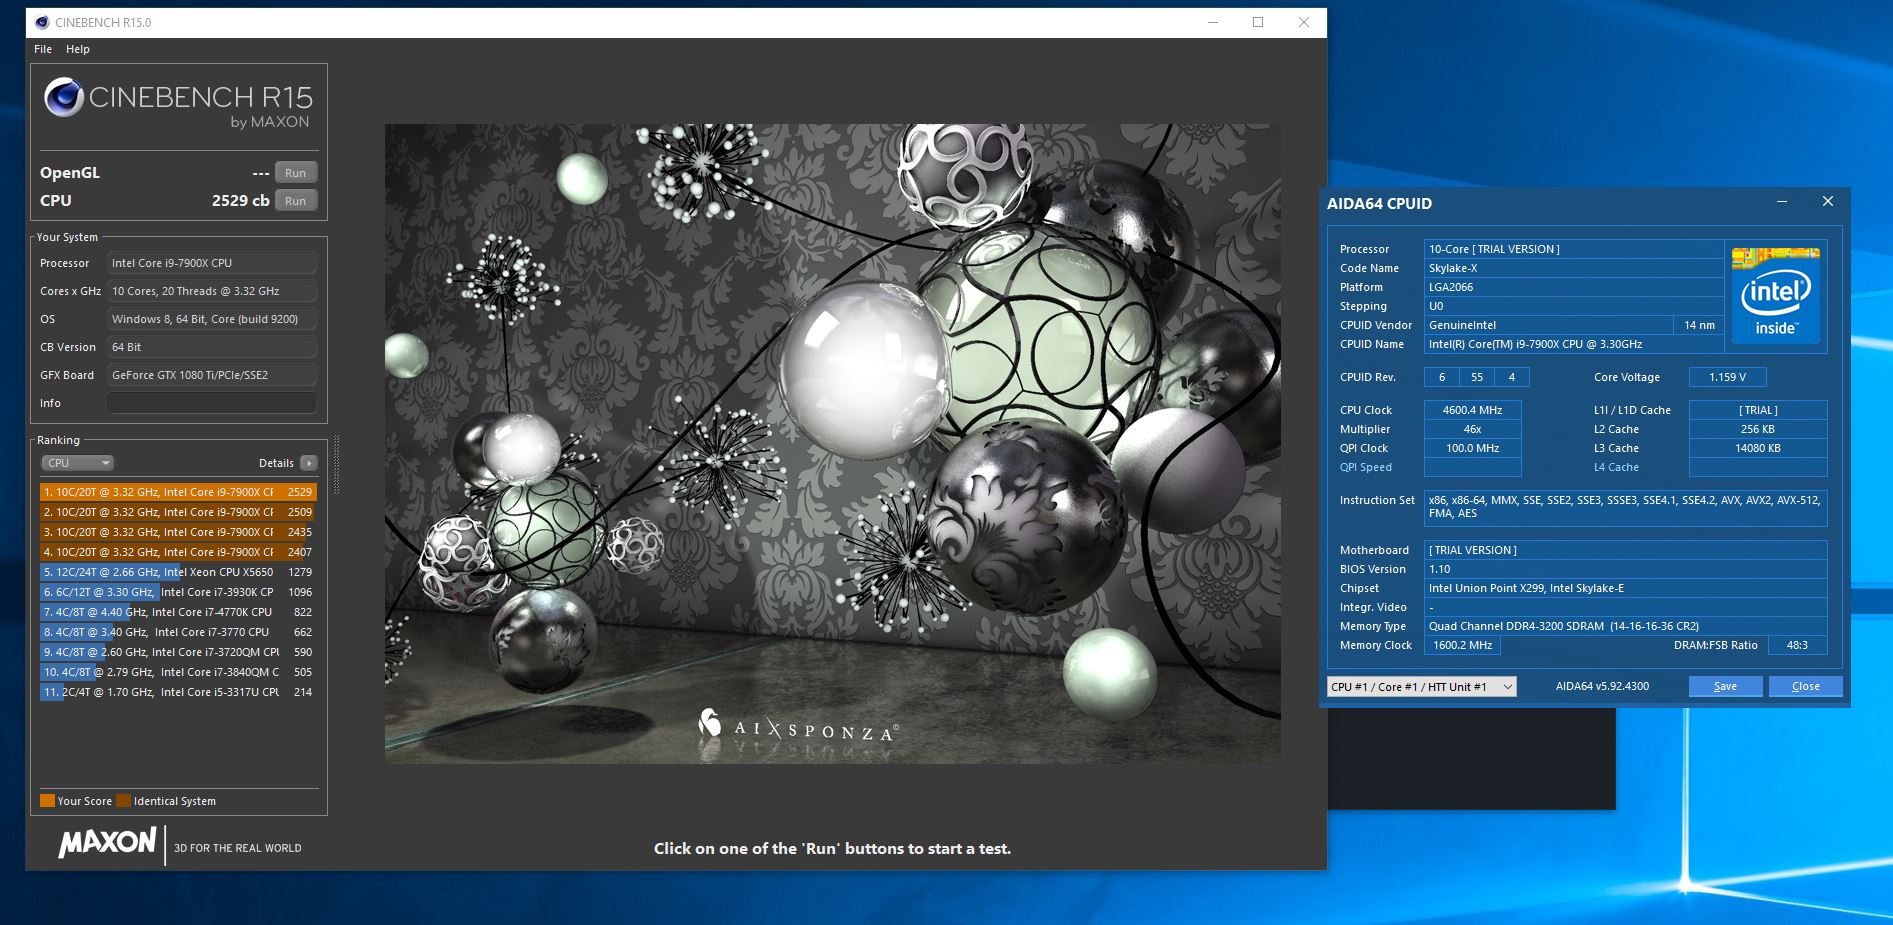Click the CPUID Name value in AIDA64
The image size is (1893, 925).
click(1574, 344)
